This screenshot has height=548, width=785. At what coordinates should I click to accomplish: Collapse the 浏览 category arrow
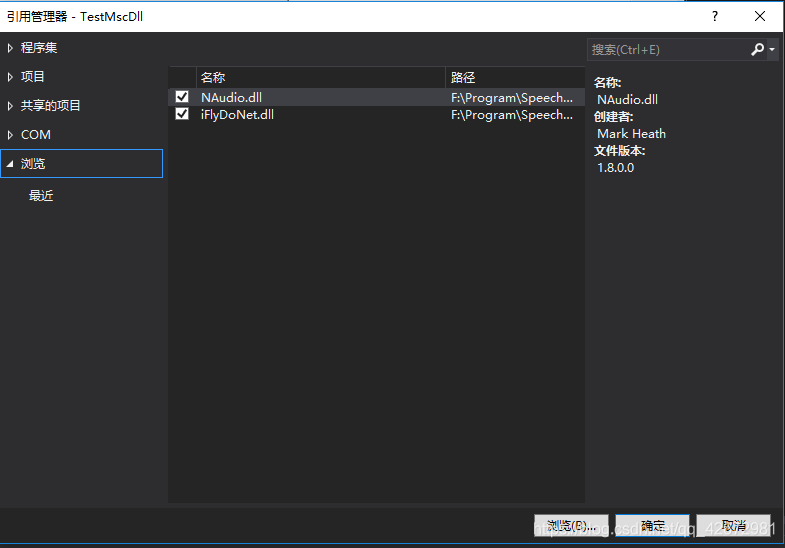(x=10, y=164)
